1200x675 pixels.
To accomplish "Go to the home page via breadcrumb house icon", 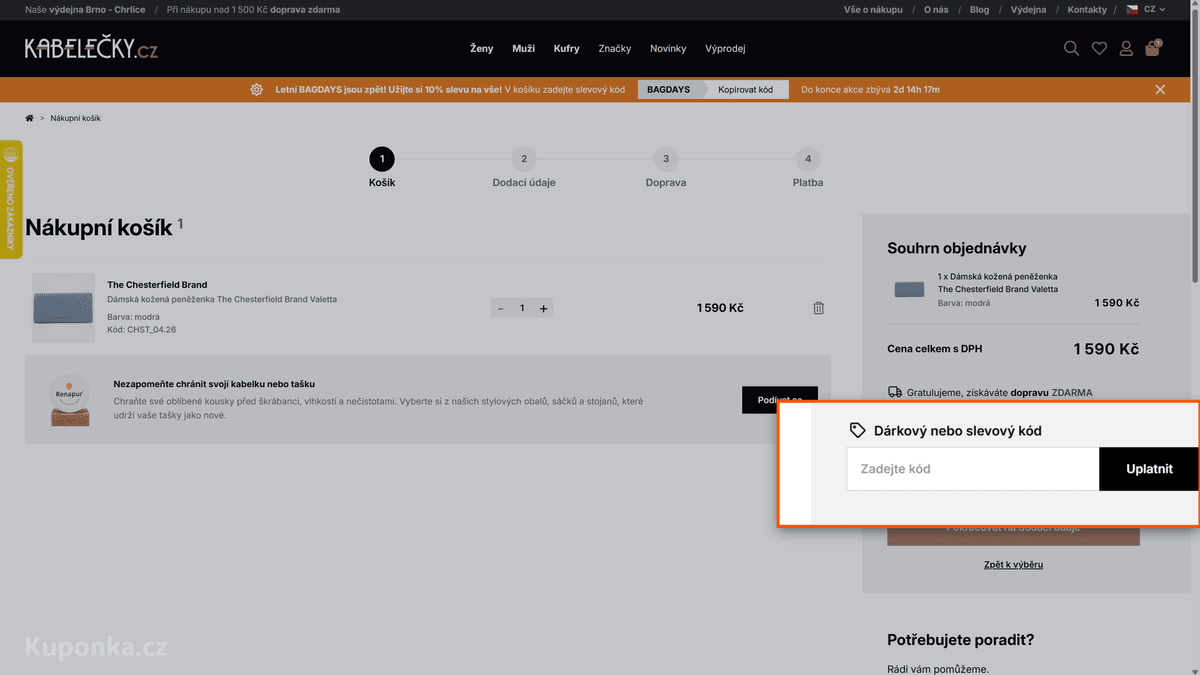I will coord(30,118).
